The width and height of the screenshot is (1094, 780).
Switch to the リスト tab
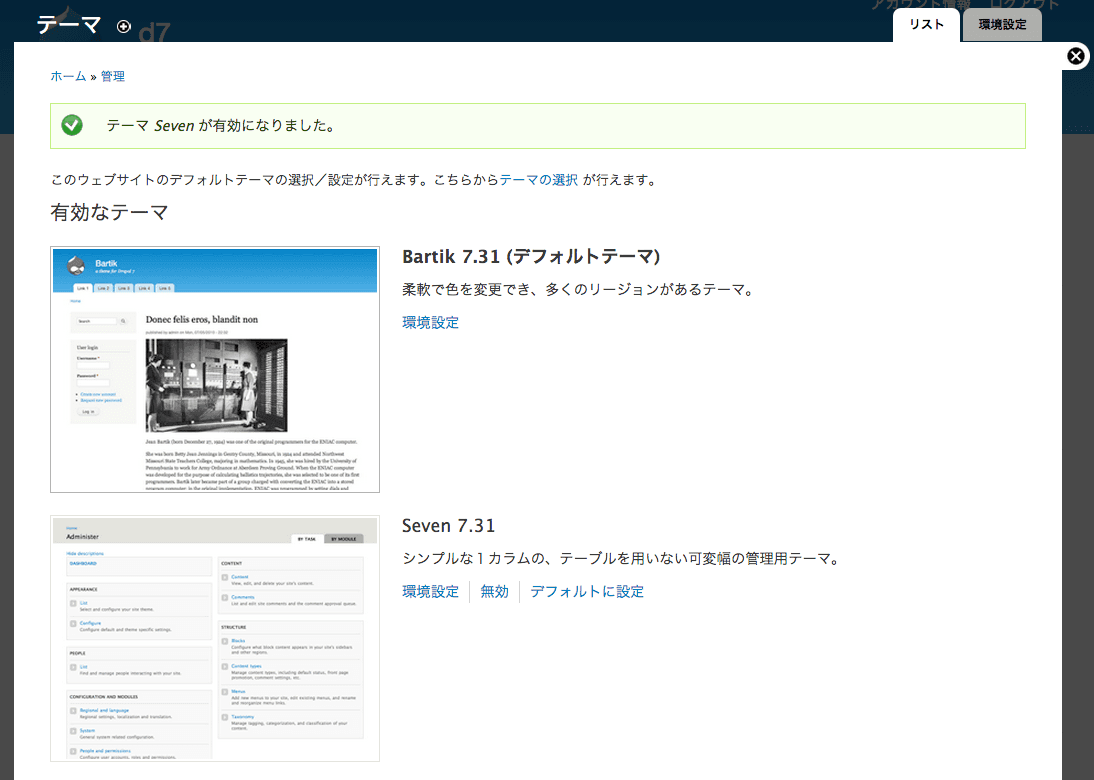(x=926, y=24)
